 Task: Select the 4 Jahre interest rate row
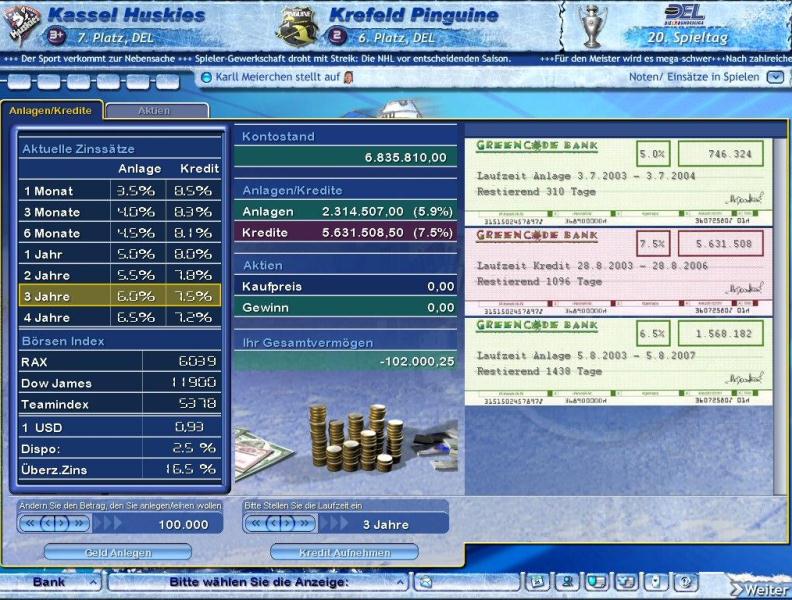tap(120, 317)
